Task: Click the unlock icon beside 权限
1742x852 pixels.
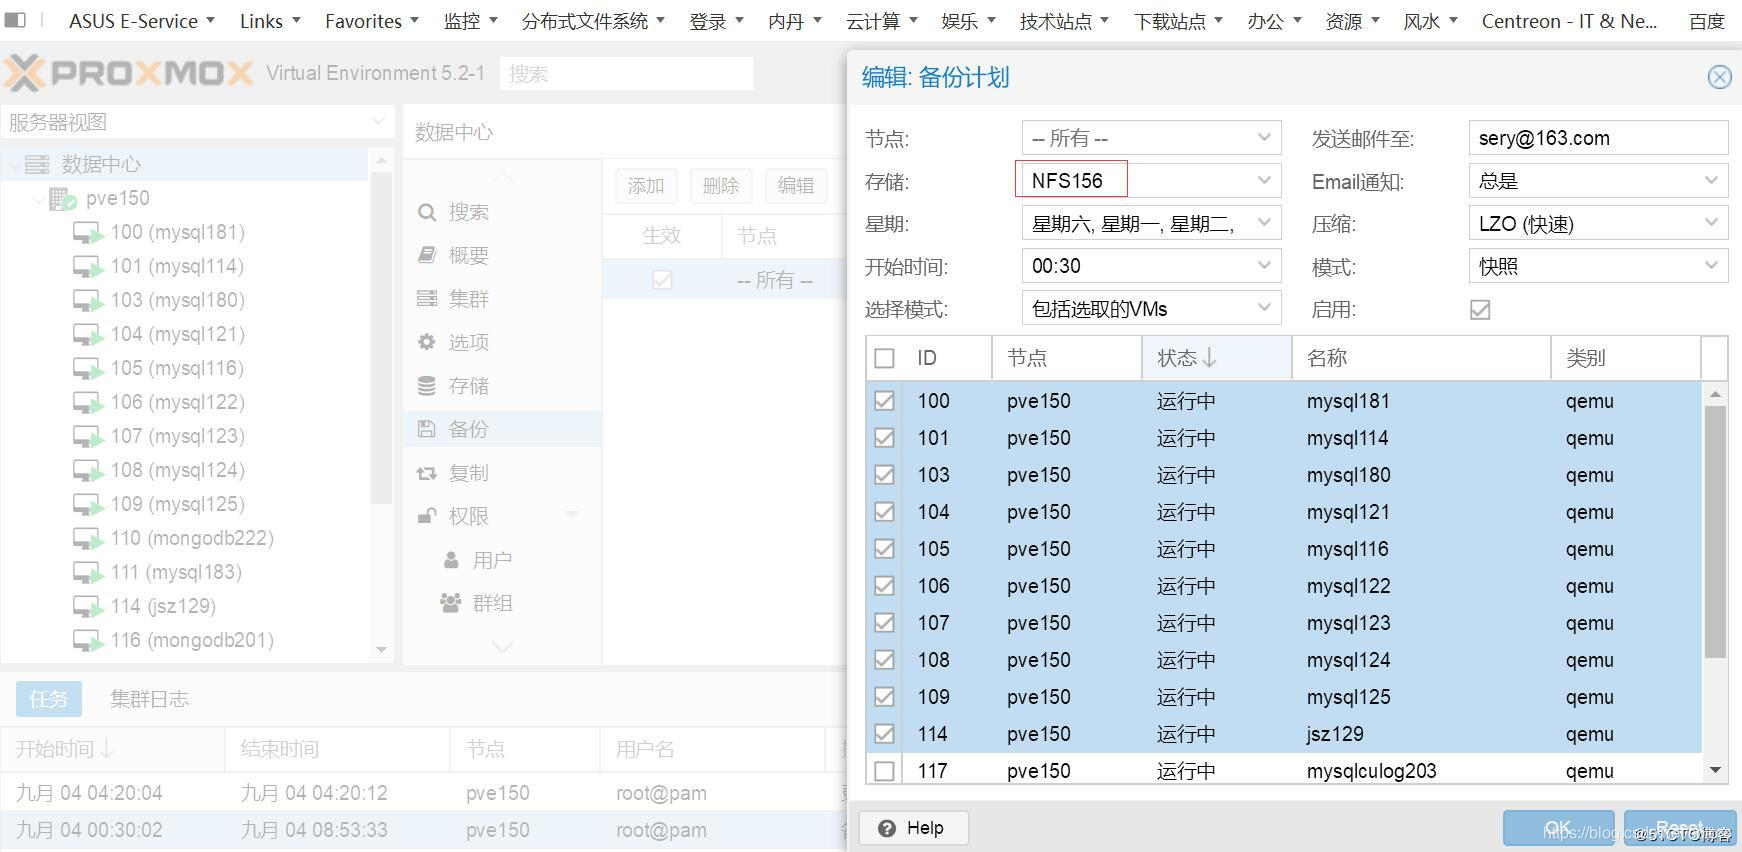Action: click(x=427, y=516)
